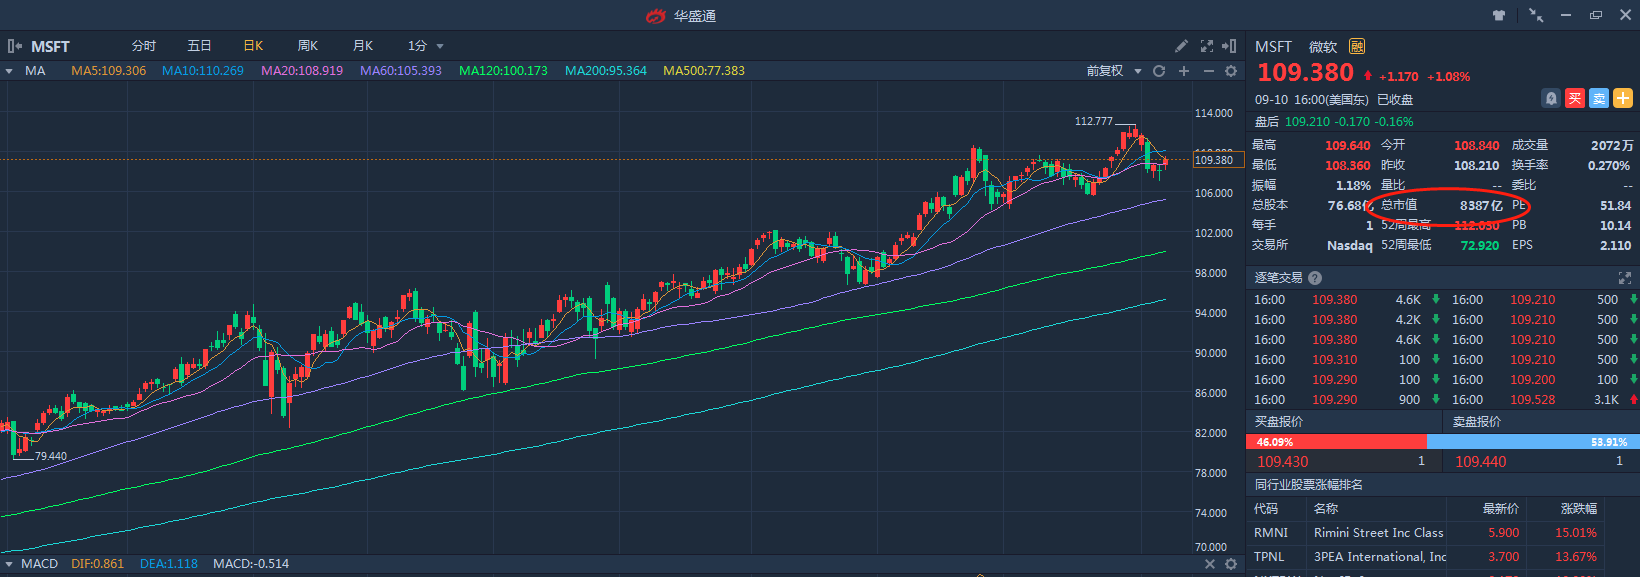The image size is (1640, 577).
Task: Click the pencil drawing tool icon
Action: (x=1181, y=46)
